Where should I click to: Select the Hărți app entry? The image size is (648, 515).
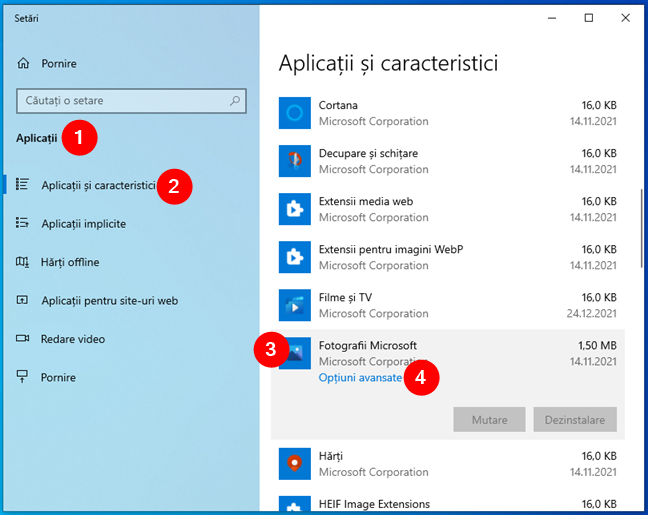pyautogui.click(x=448, y=464)
